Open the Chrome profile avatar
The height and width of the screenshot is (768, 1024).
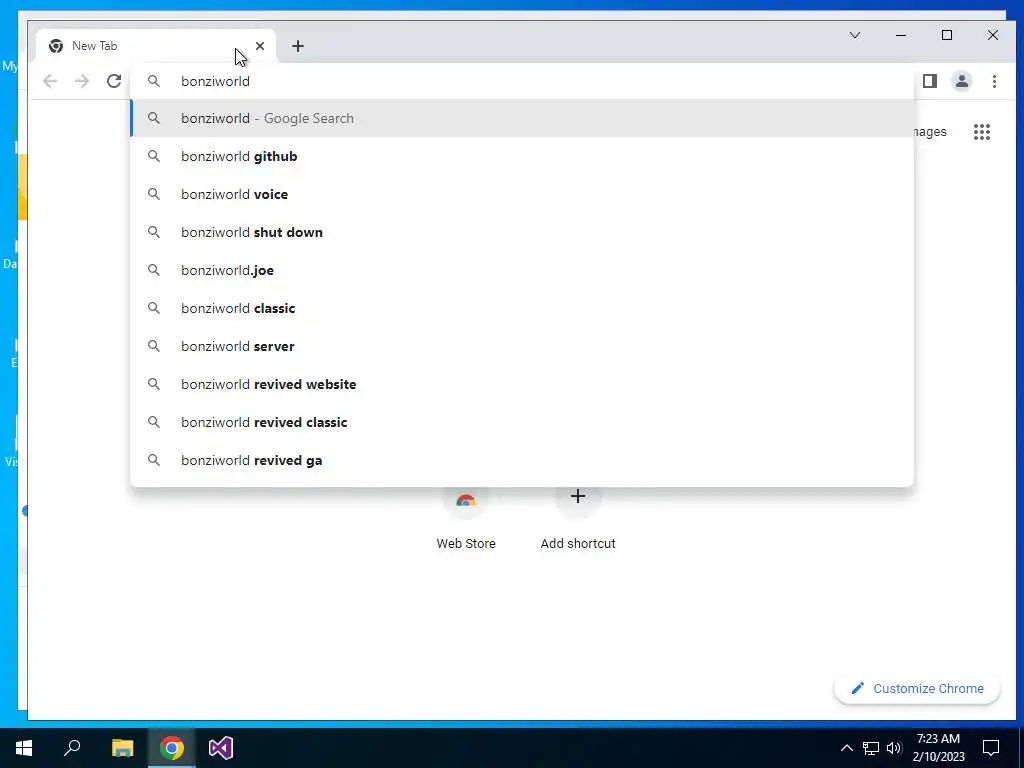(x=962, y=81)
